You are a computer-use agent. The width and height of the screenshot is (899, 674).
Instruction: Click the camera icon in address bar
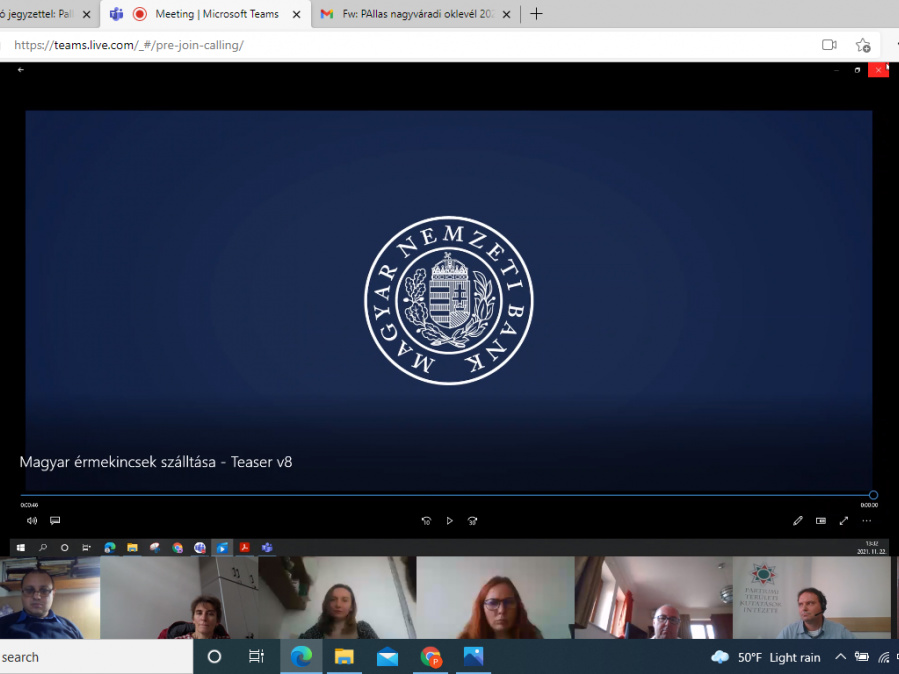pyautogui.click(x=829, y=45)
